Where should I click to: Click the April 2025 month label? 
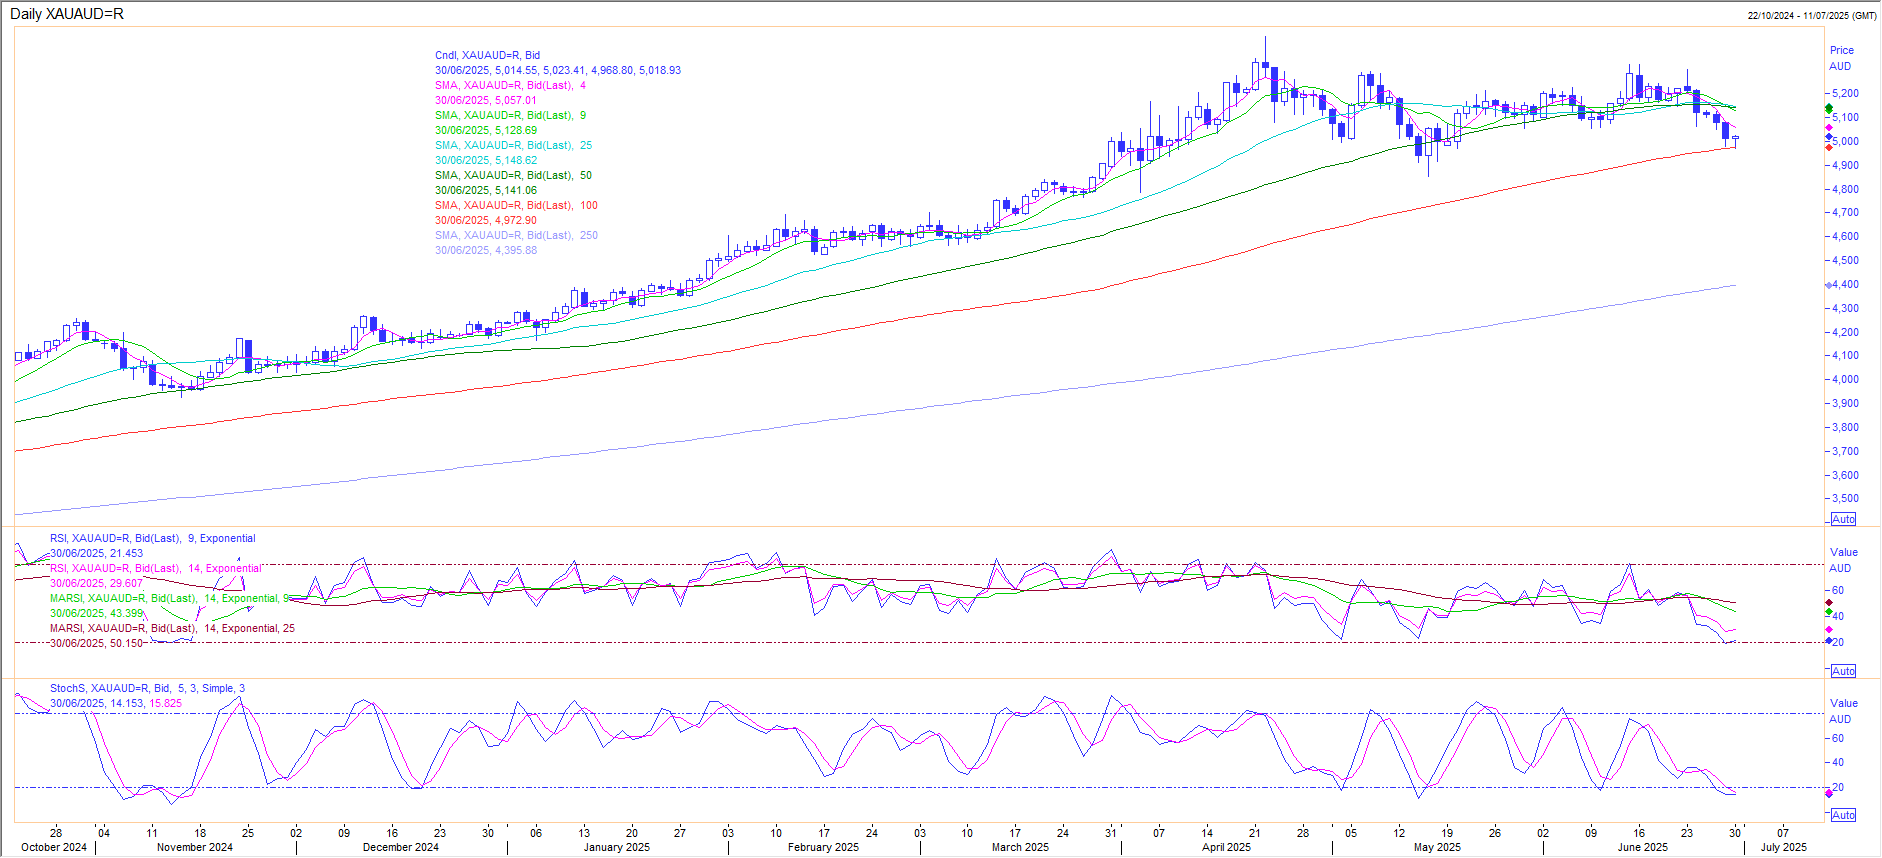pyautogui.click(x=1227, y=847)
